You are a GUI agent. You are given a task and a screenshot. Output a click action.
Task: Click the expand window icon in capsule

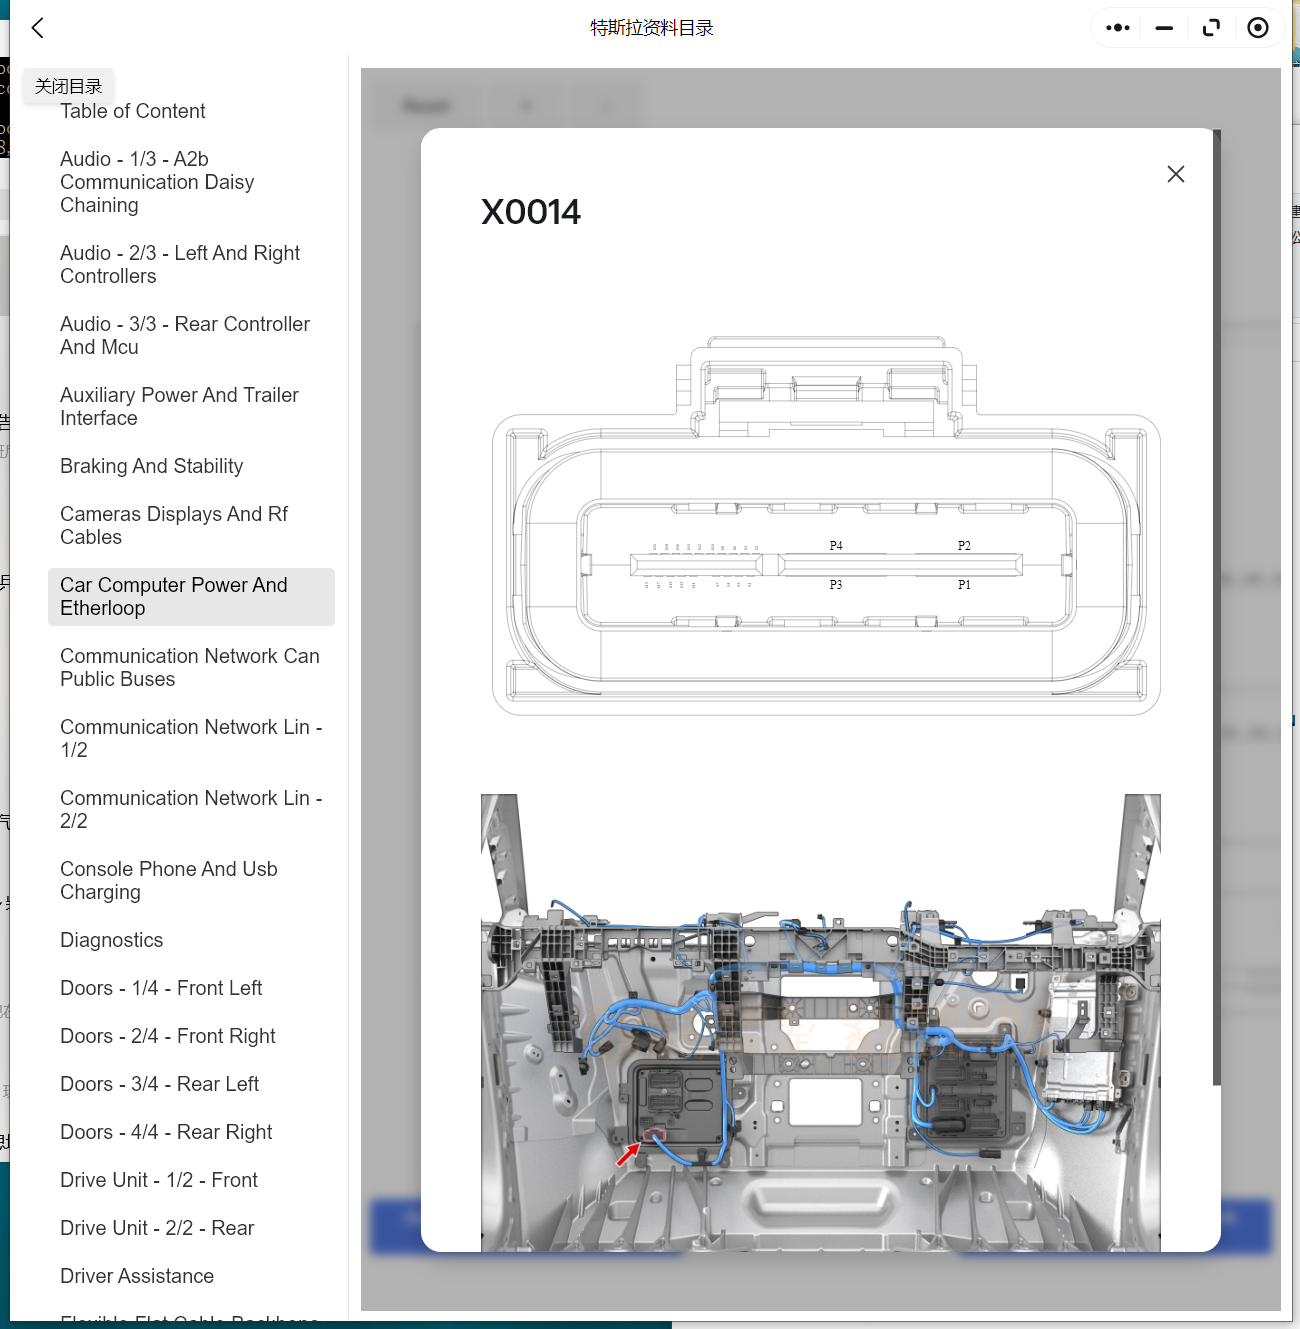point(1211,28)
